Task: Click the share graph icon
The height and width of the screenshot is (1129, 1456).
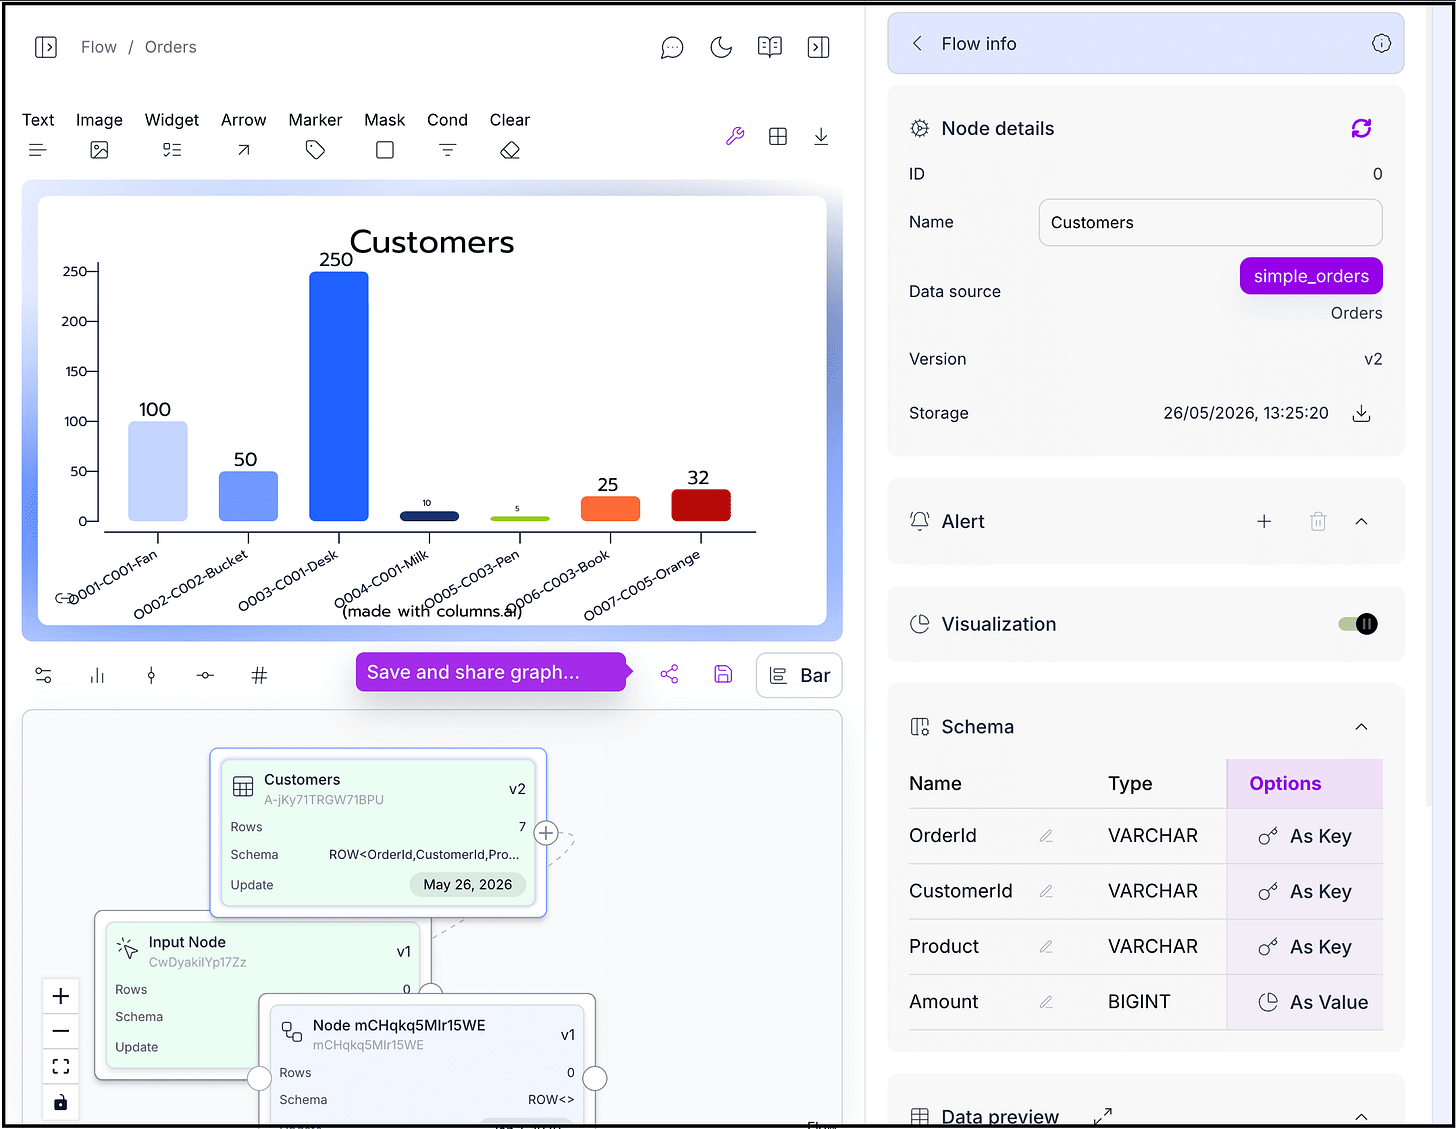Action: coord(669,674)
